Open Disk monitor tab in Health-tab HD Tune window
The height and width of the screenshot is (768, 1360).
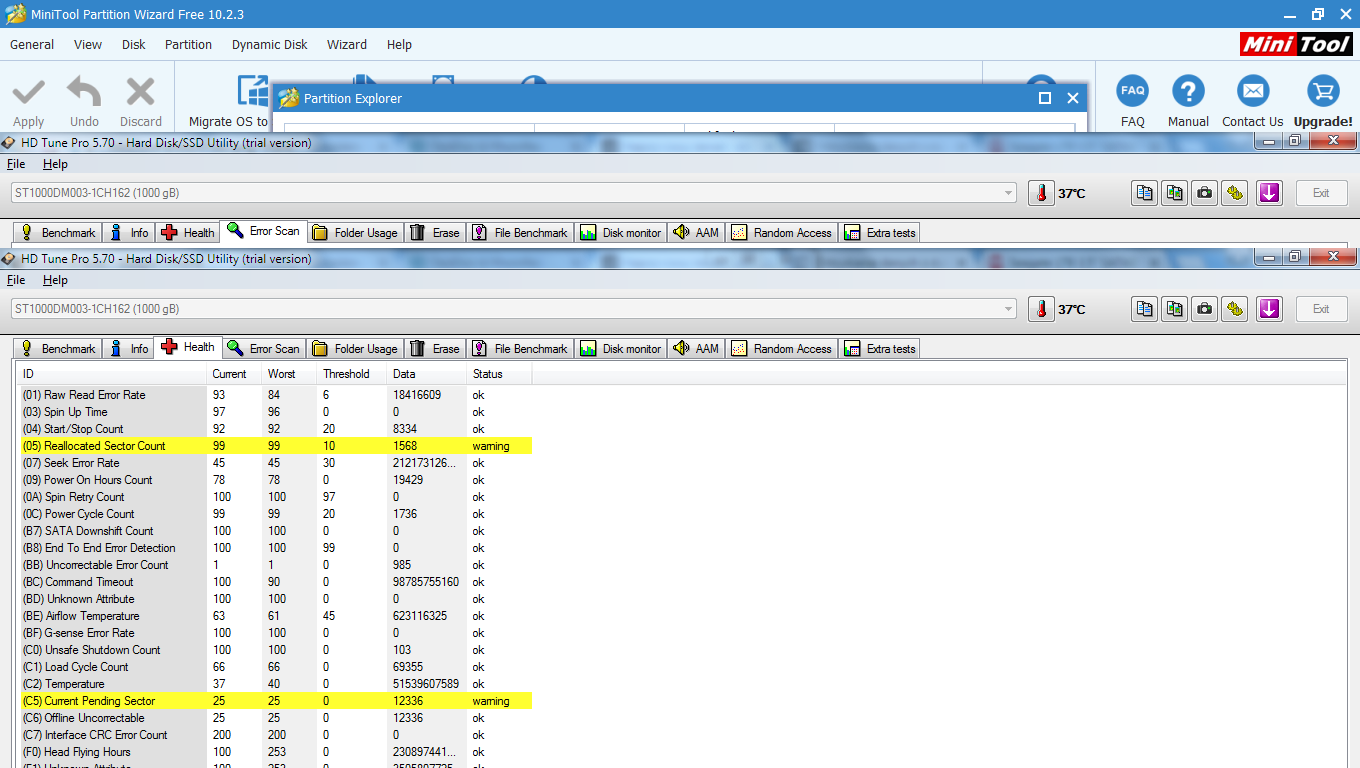(x=620, y=349)
